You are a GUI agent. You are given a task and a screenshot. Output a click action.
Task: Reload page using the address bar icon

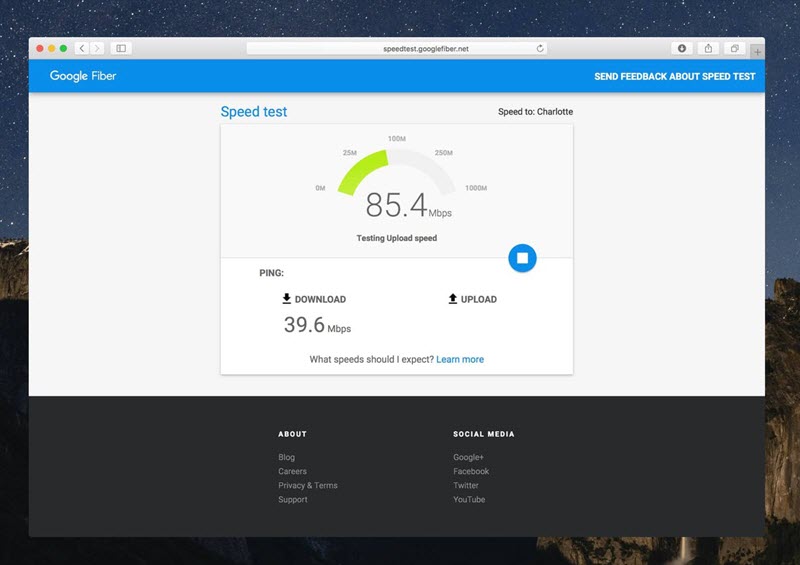pyautogui.click(x=540, y=48)
